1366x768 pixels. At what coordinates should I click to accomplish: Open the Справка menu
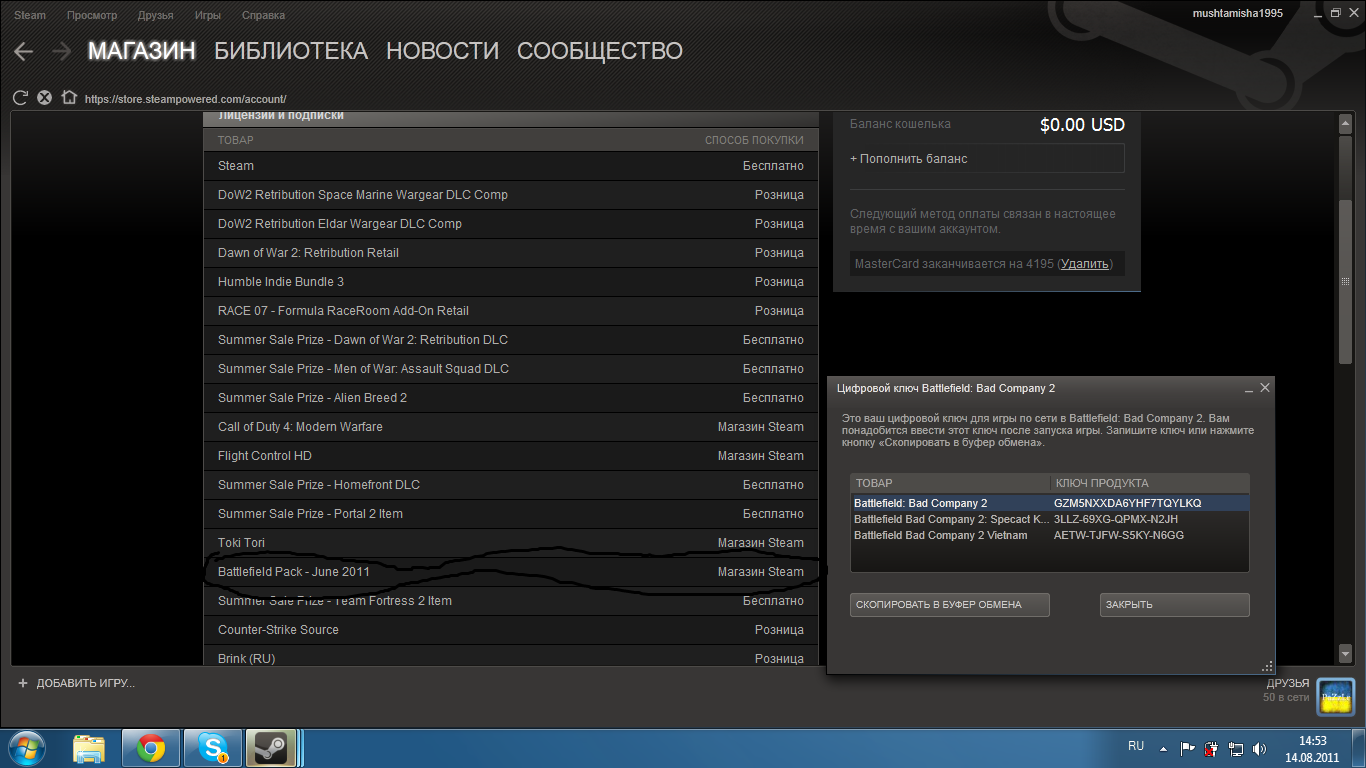[263, 15]
